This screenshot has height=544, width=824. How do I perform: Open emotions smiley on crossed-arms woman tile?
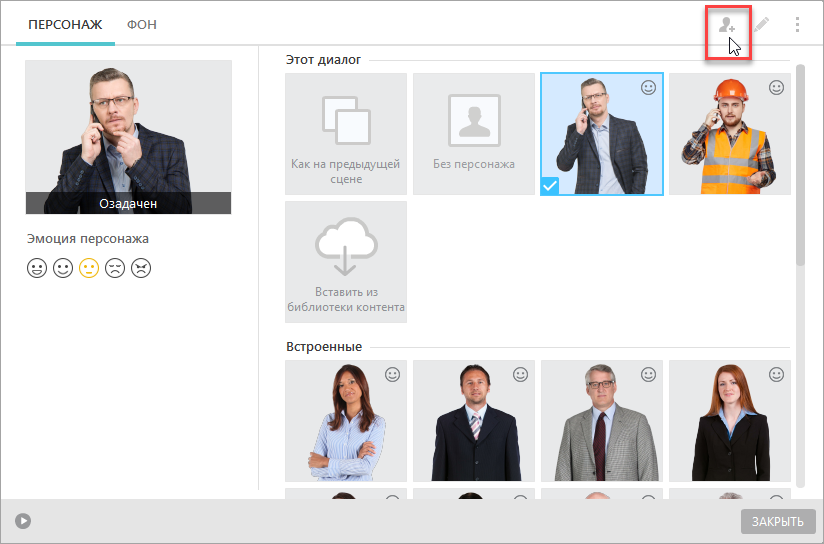coord(393,374)
